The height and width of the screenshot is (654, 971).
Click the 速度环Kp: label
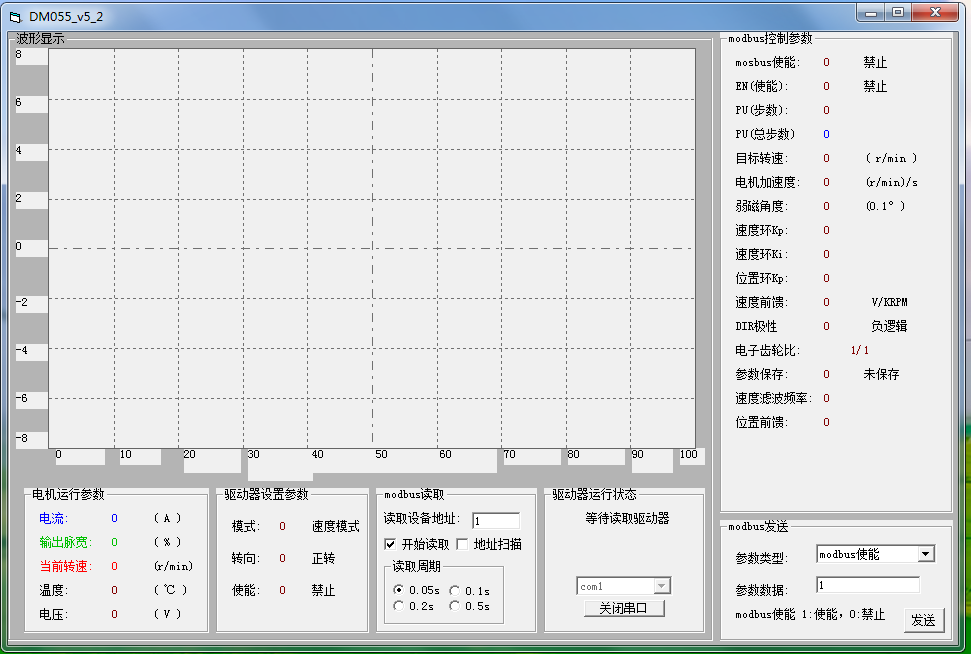[762, 230]
